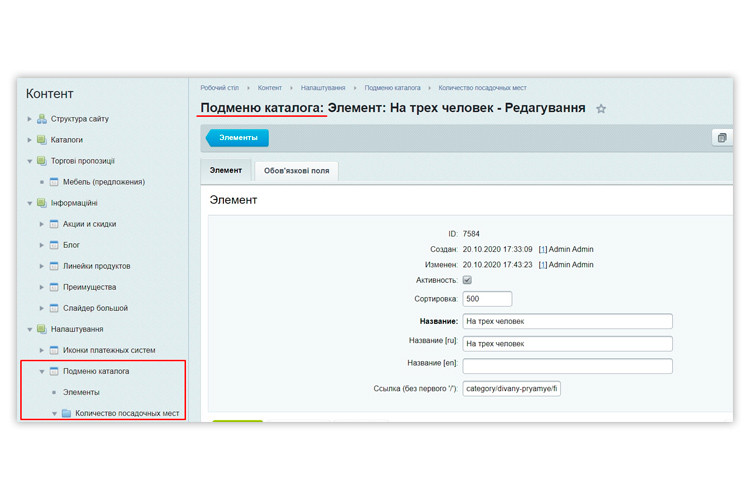Screen dimensions: 750x500
Task: Expand the Акции и скидки node
Action: 42,224
